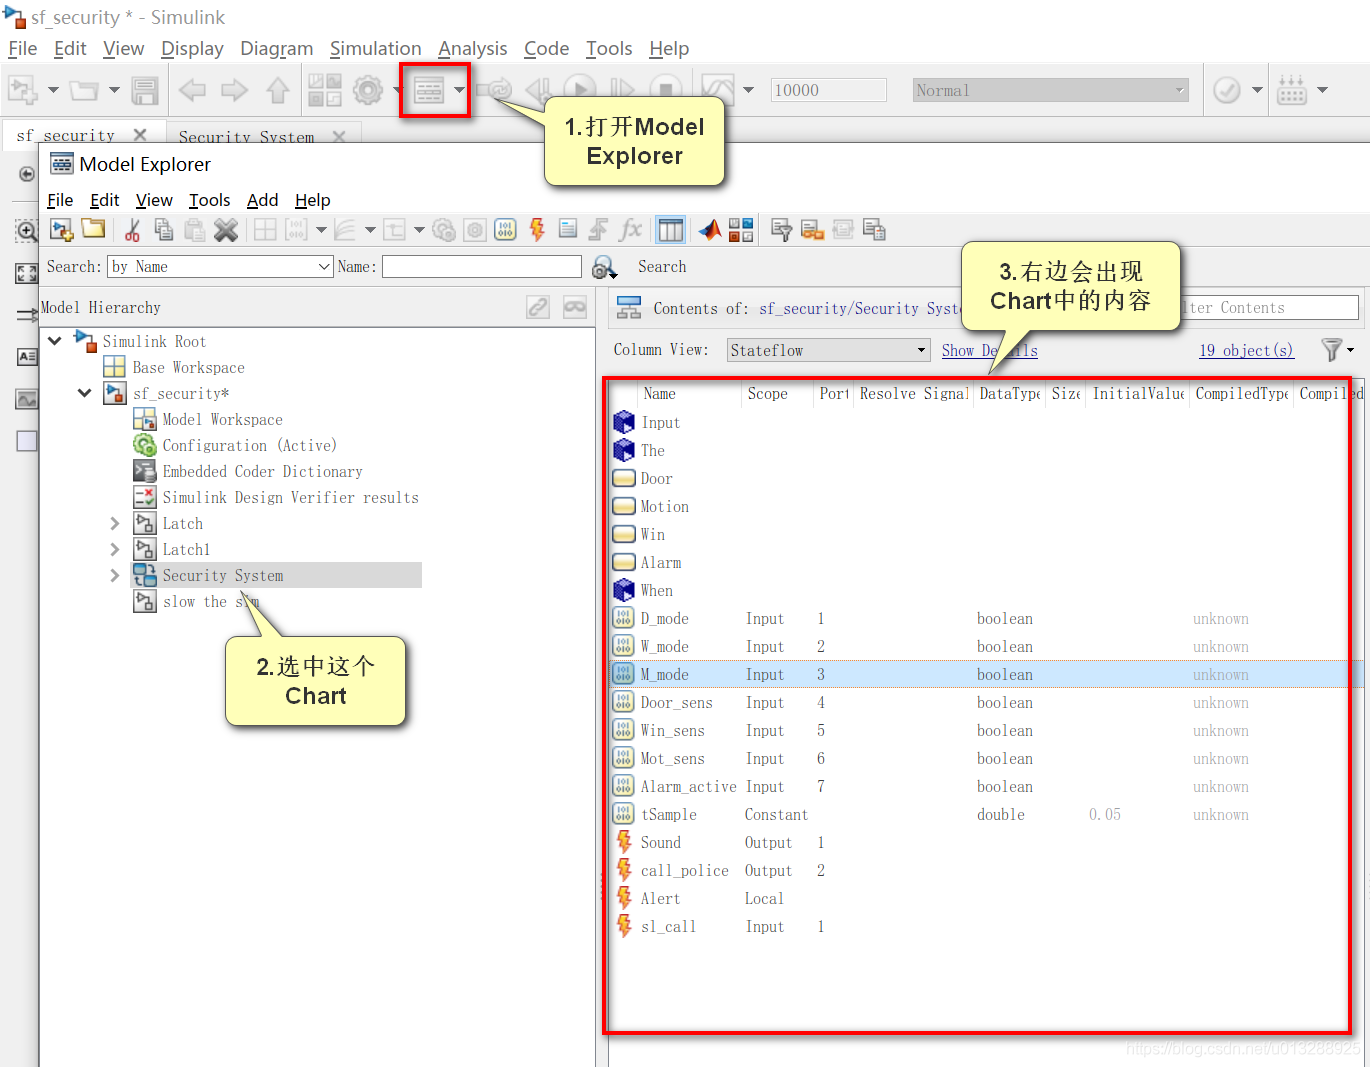Sort by DataType column header

tap(1010, 394)
